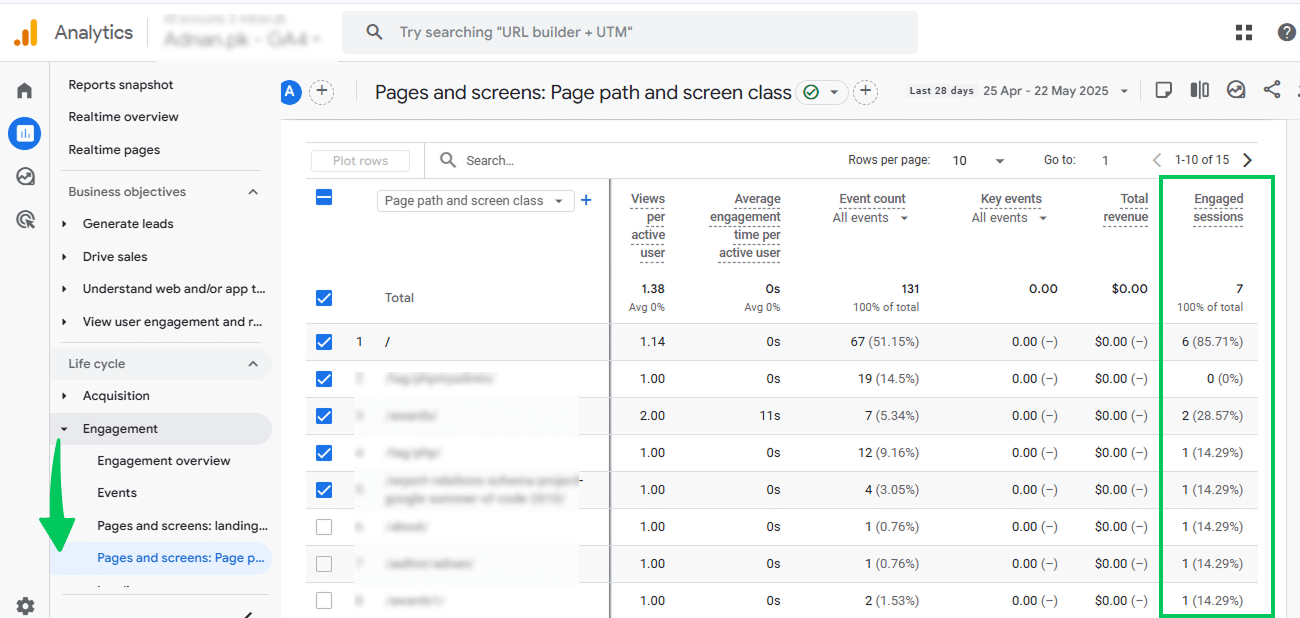Open Key events 'All events' dropdown
This screenshot has height=618, width=1300.
[x=1009, y=218]
